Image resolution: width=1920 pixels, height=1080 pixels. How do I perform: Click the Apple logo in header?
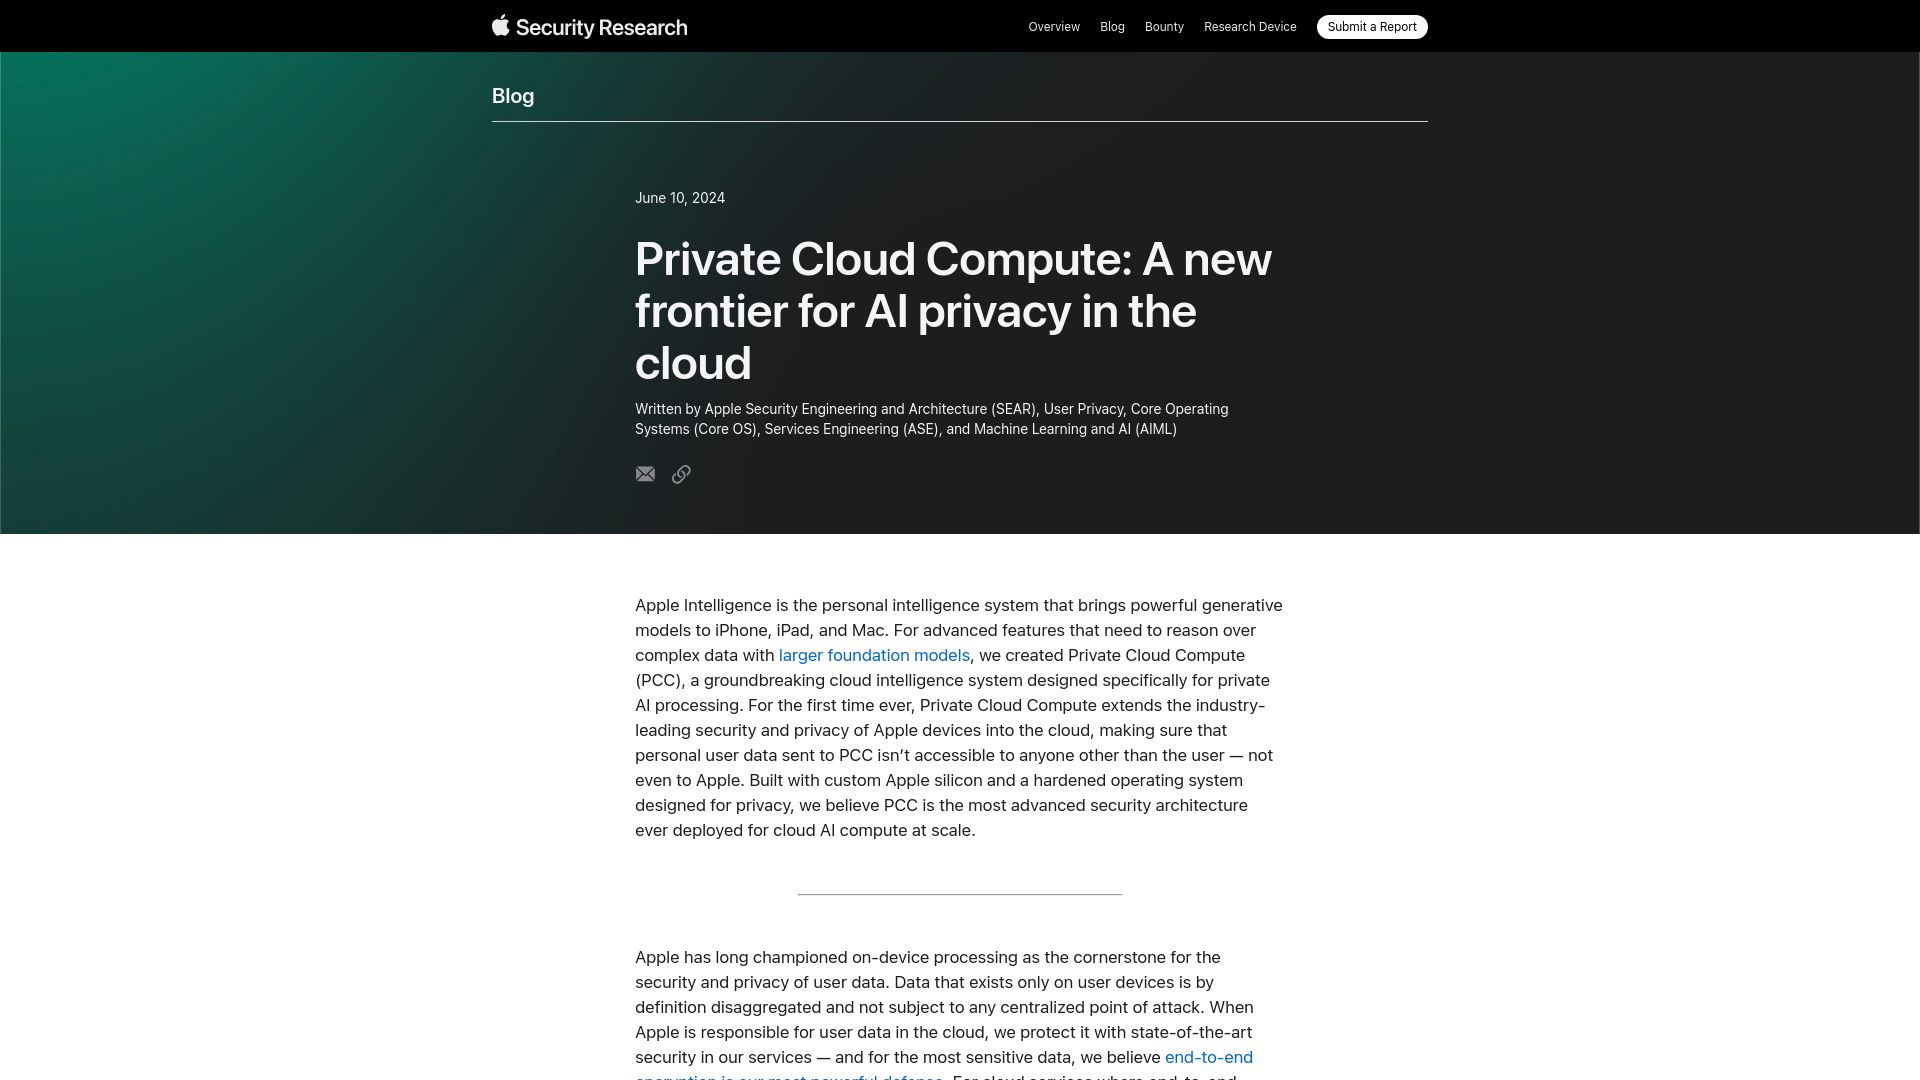[x=501, y=25]
